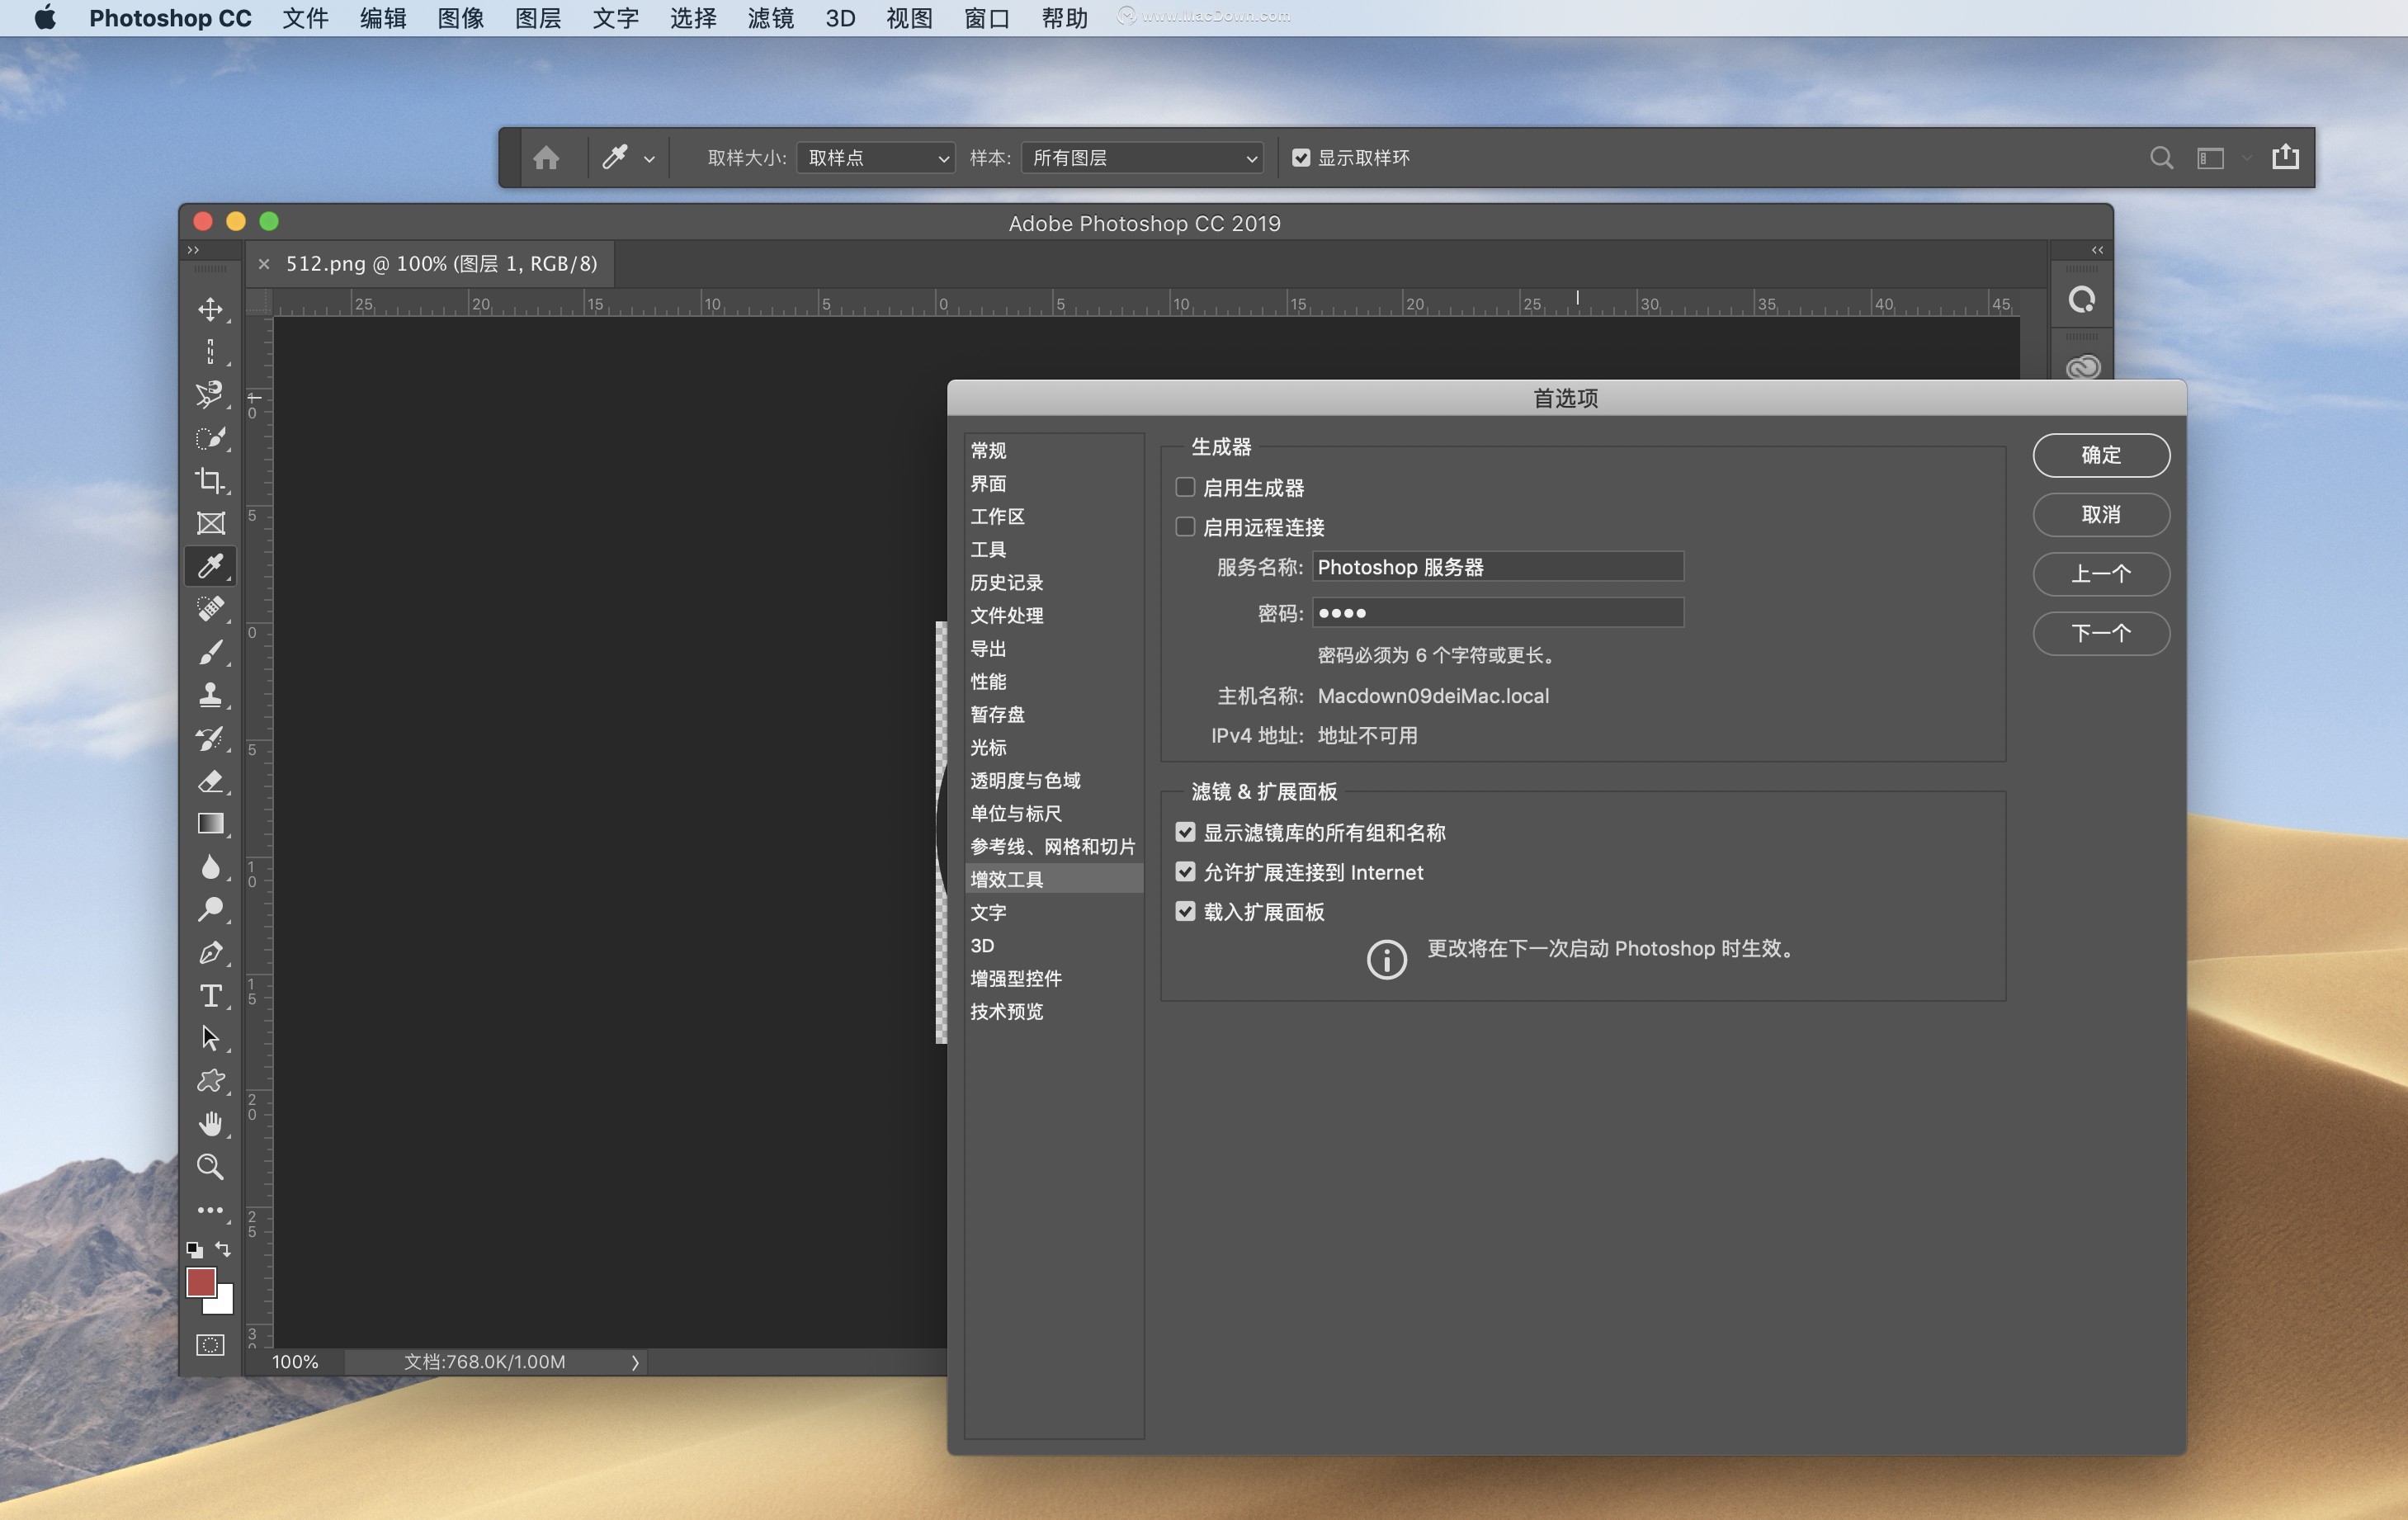Click the 确定 button

(2101, 455)
